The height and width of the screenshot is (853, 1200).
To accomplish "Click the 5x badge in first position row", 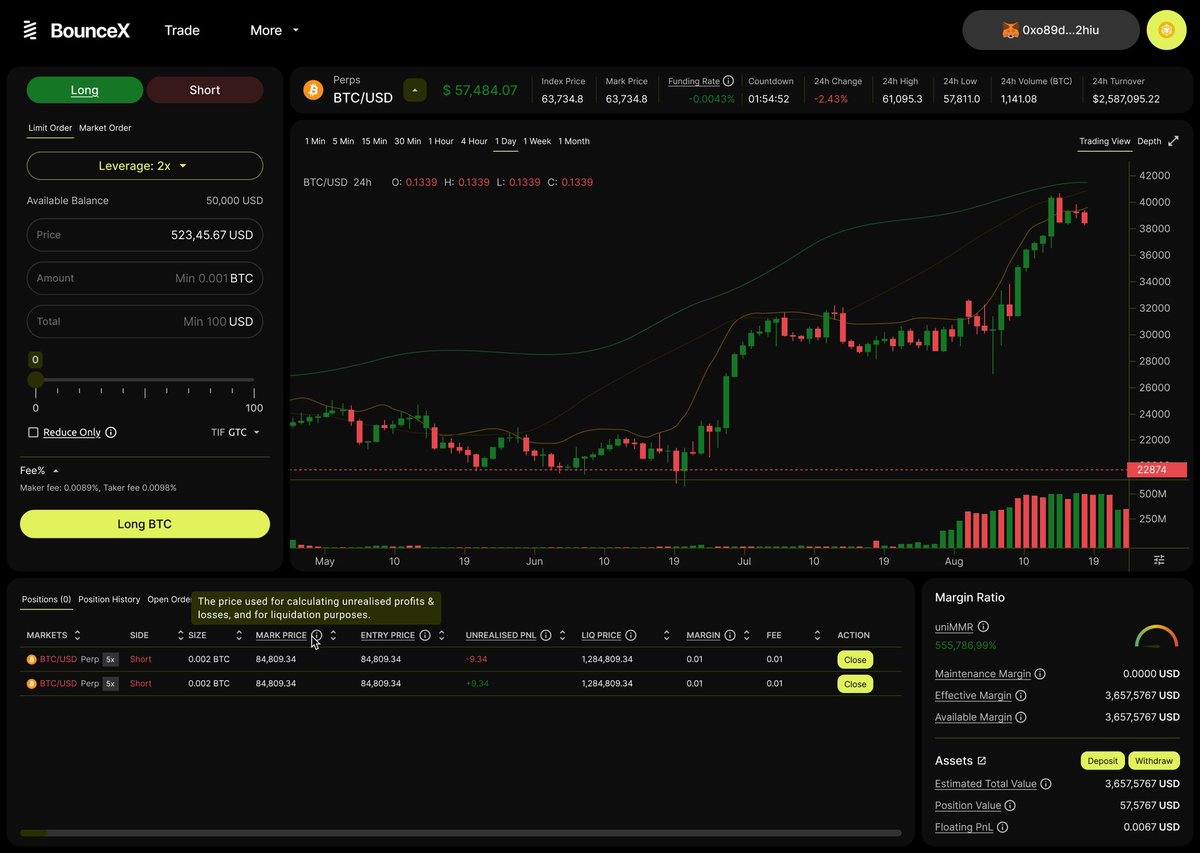I will [x=111, y=660].
